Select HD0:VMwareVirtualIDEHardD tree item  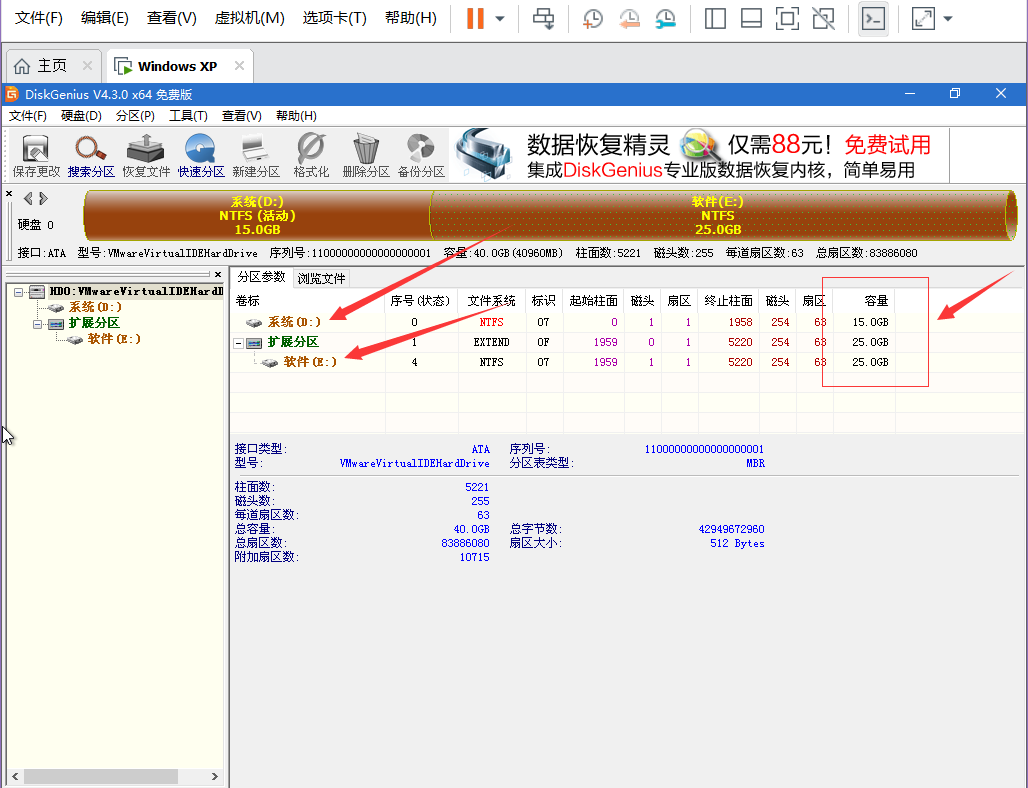tap(136, 291)
